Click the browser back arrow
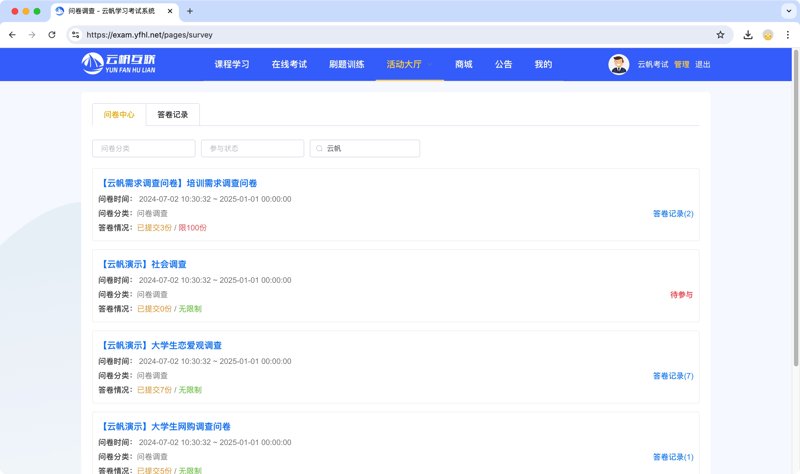800x474 pixels. coord(12,35)
